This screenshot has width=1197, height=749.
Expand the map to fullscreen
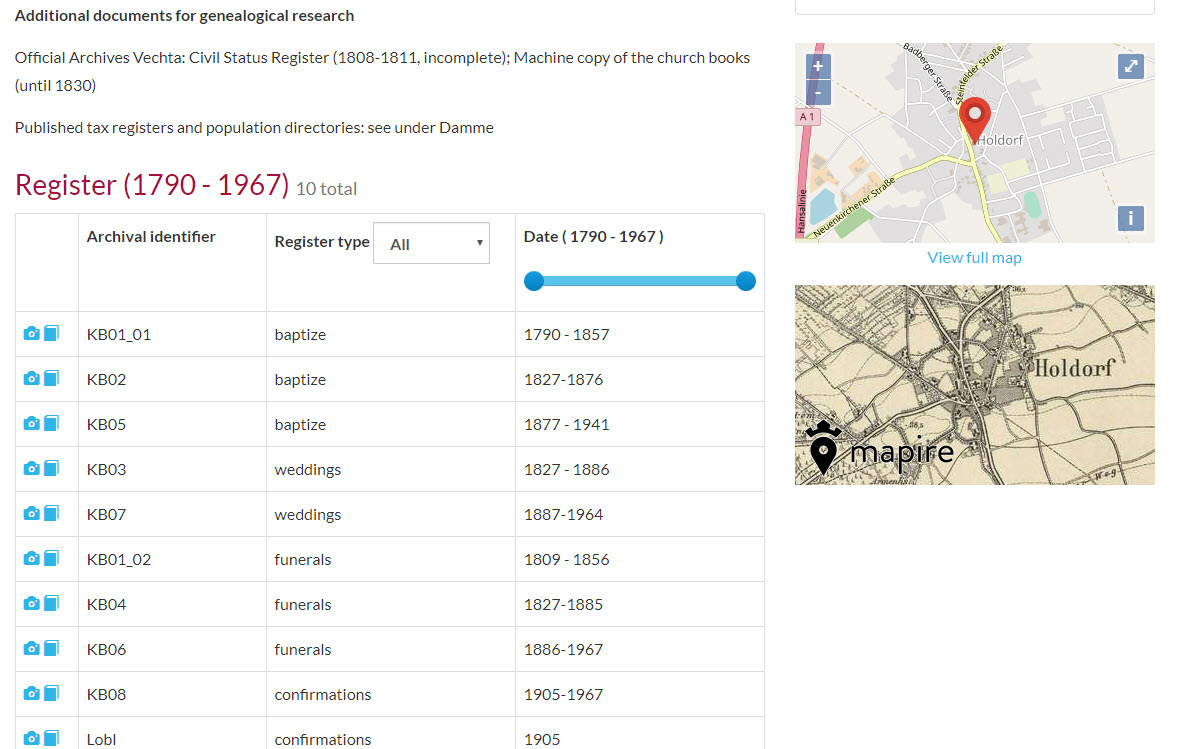coord(1131,66)
